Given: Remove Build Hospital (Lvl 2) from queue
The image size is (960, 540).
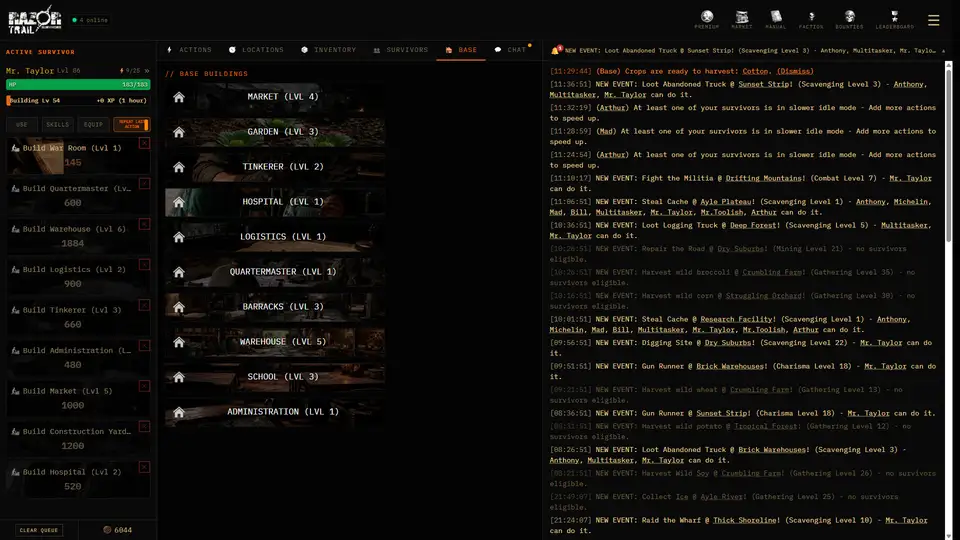Looking at the screenshot, I should [x=144, y=467].
